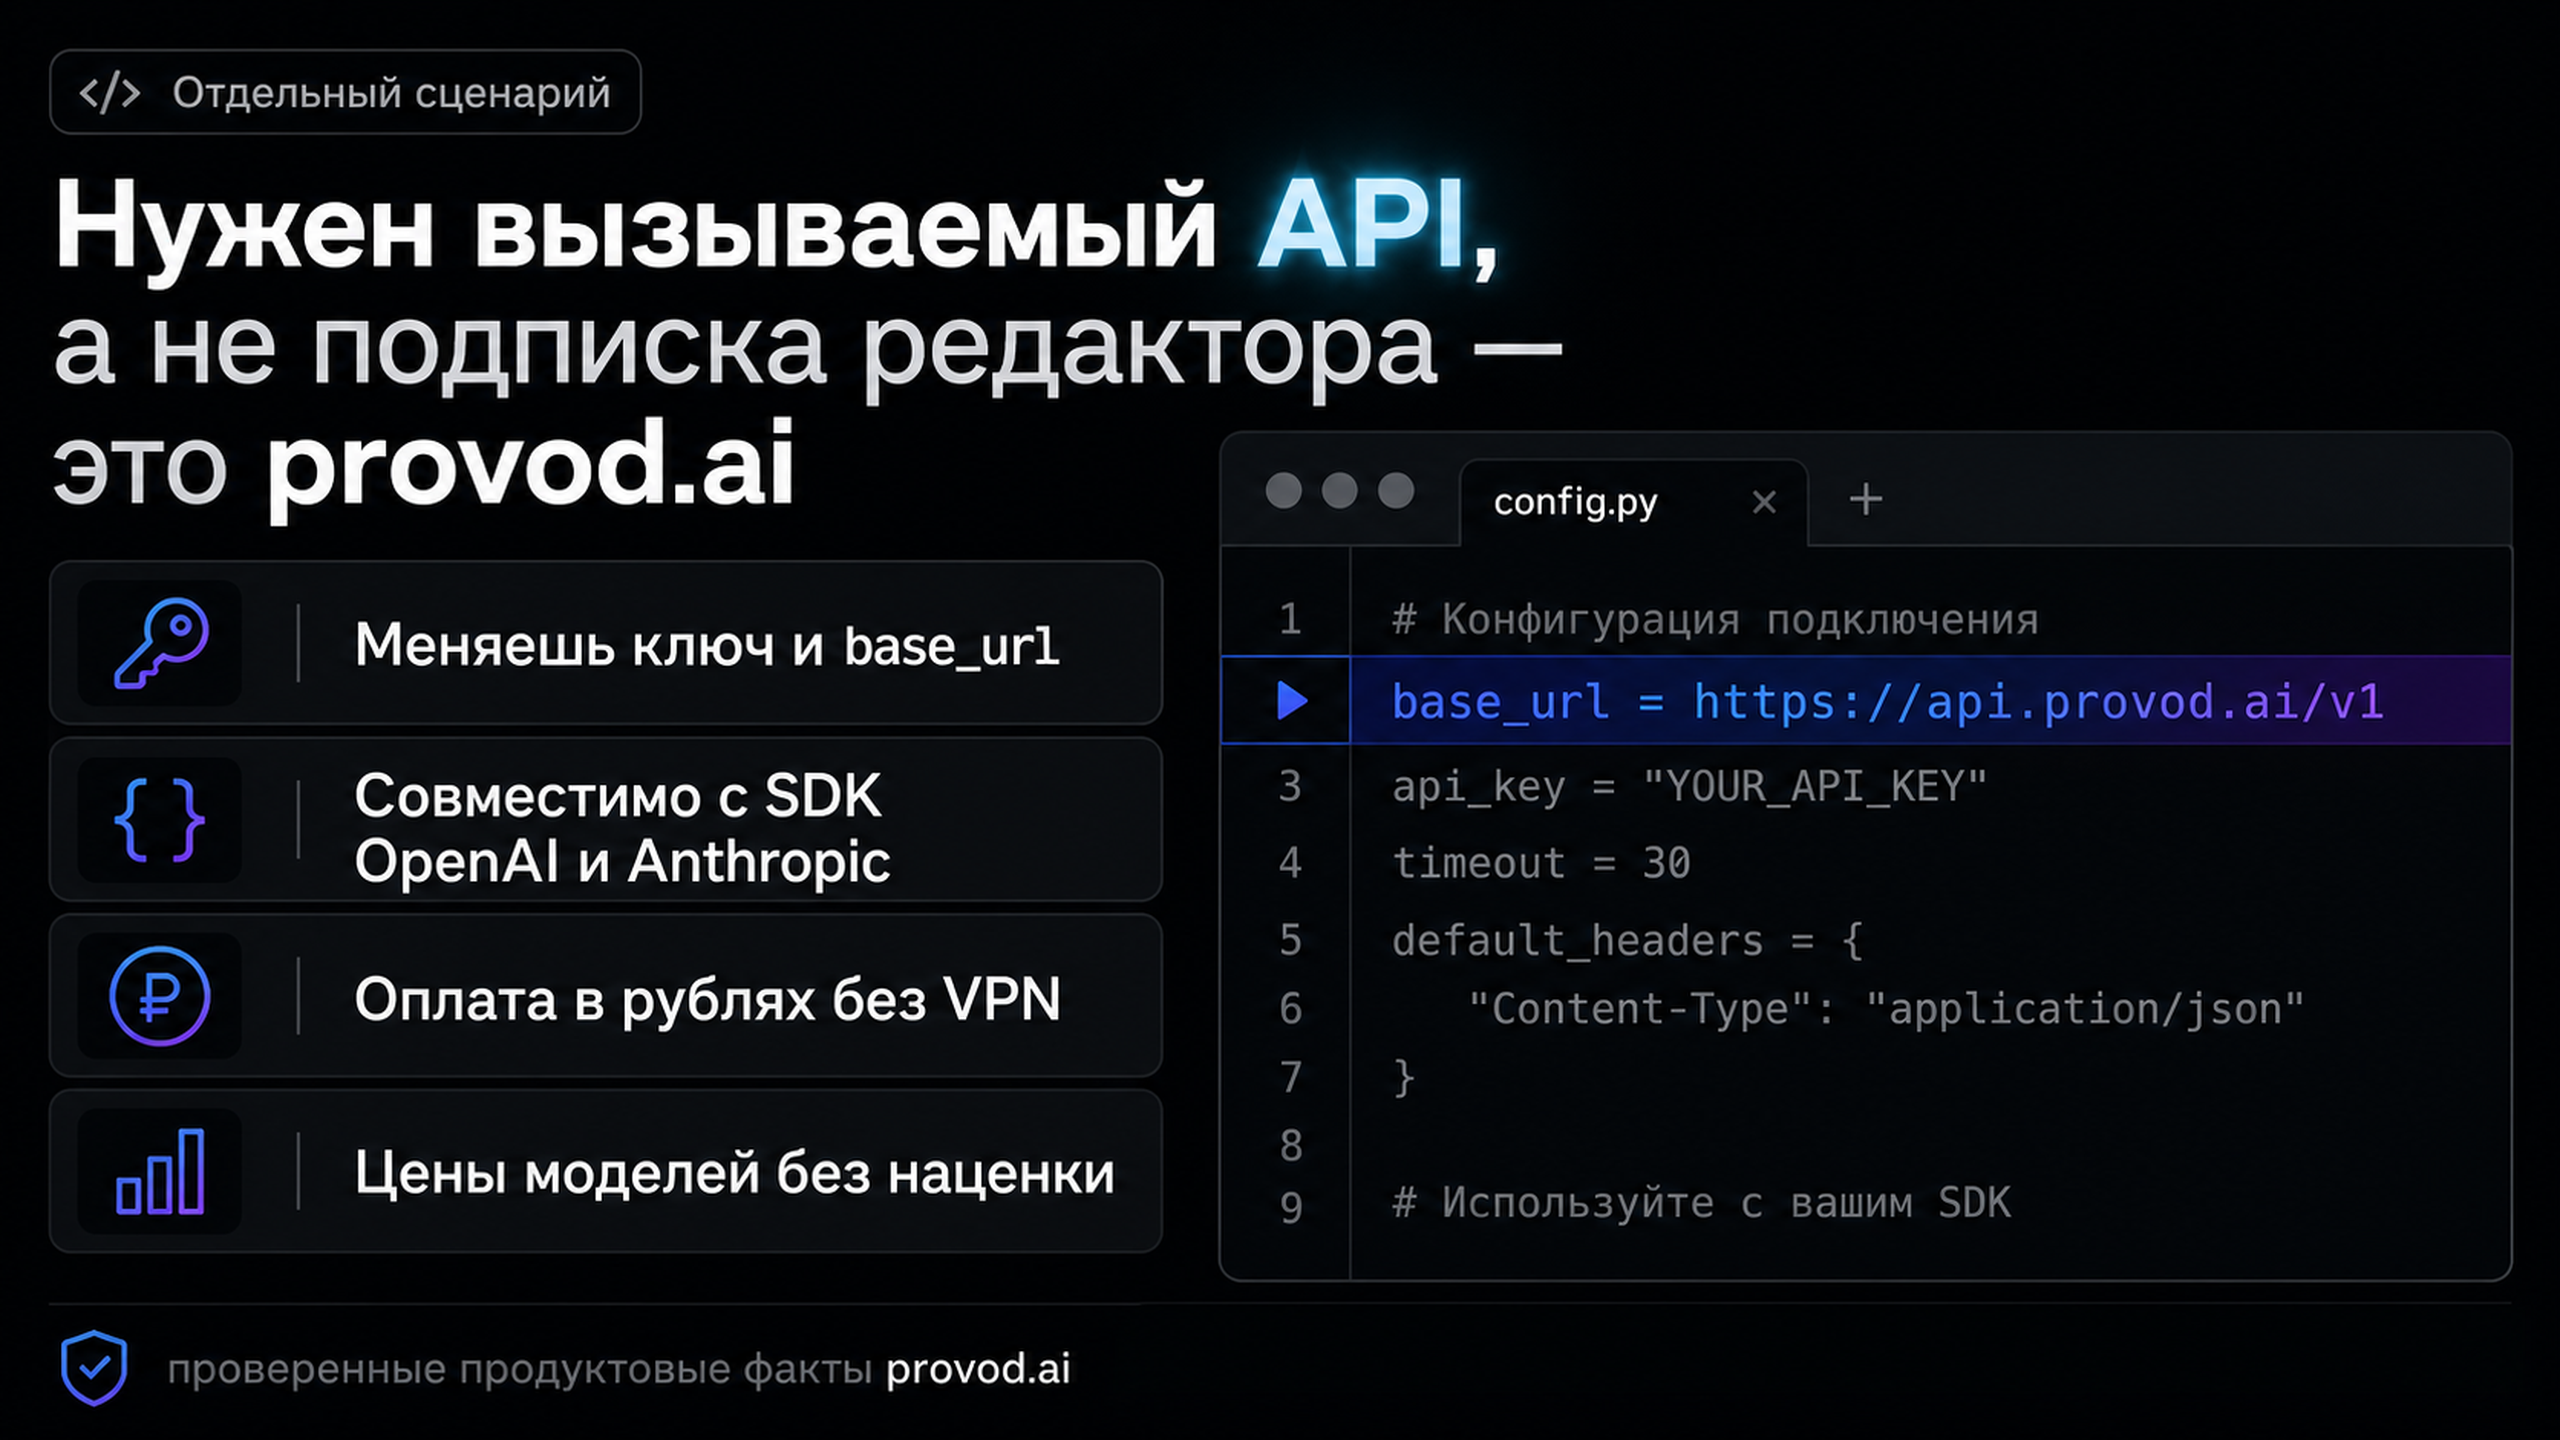2560x1440 pixels.
Task: Select 'Совместимо с SDK OpenAI и Anthropic' text
Action: click(x=622, y=828)
